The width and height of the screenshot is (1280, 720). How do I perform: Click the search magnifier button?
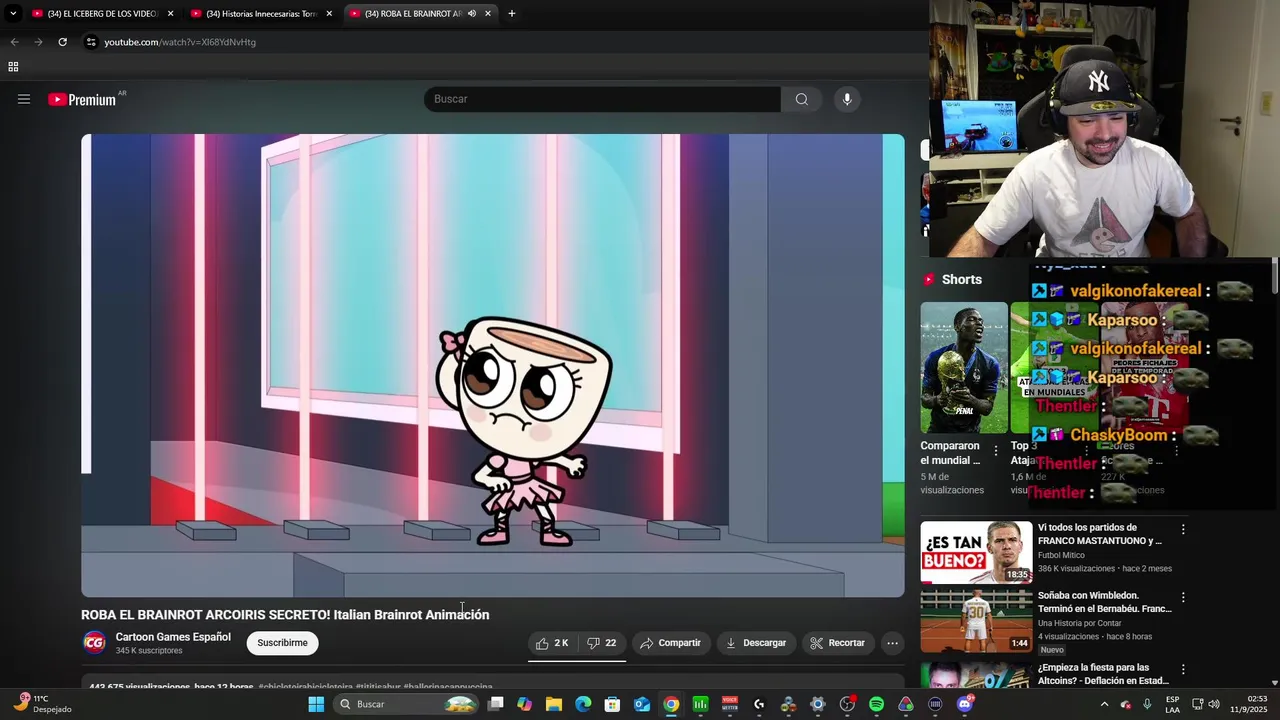801,99
